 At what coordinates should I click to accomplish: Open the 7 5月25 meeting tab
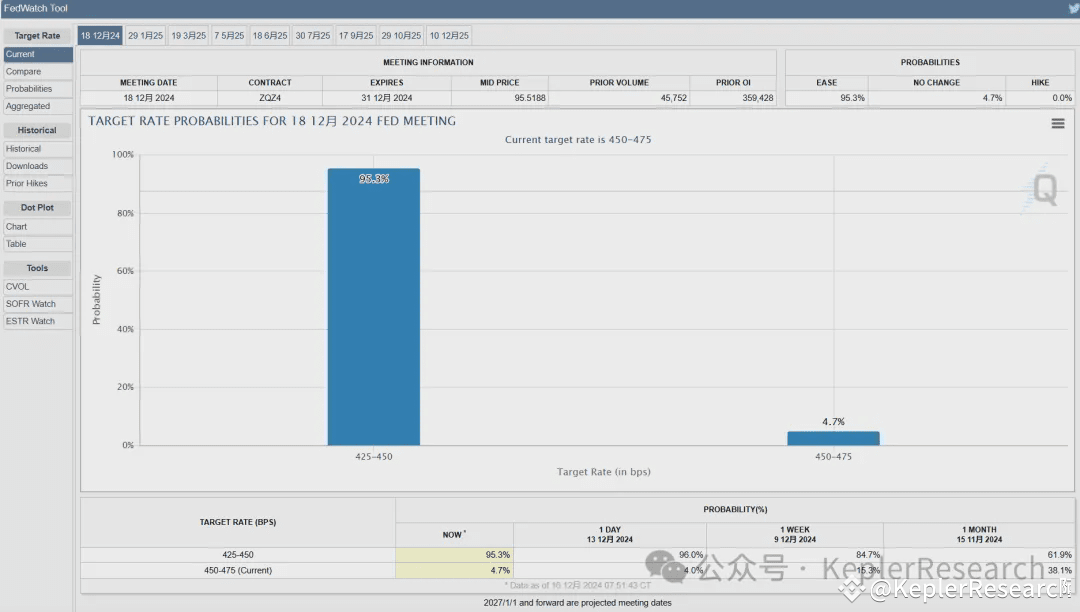229,36
